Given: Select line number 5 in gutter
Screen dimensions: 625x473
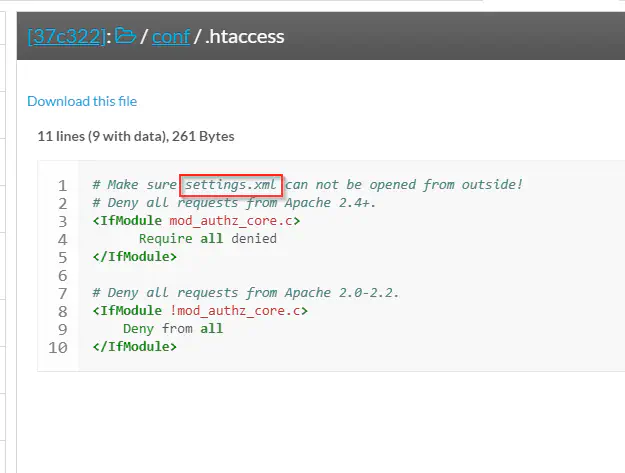Looking at the screenshot, I should [62, 257].
